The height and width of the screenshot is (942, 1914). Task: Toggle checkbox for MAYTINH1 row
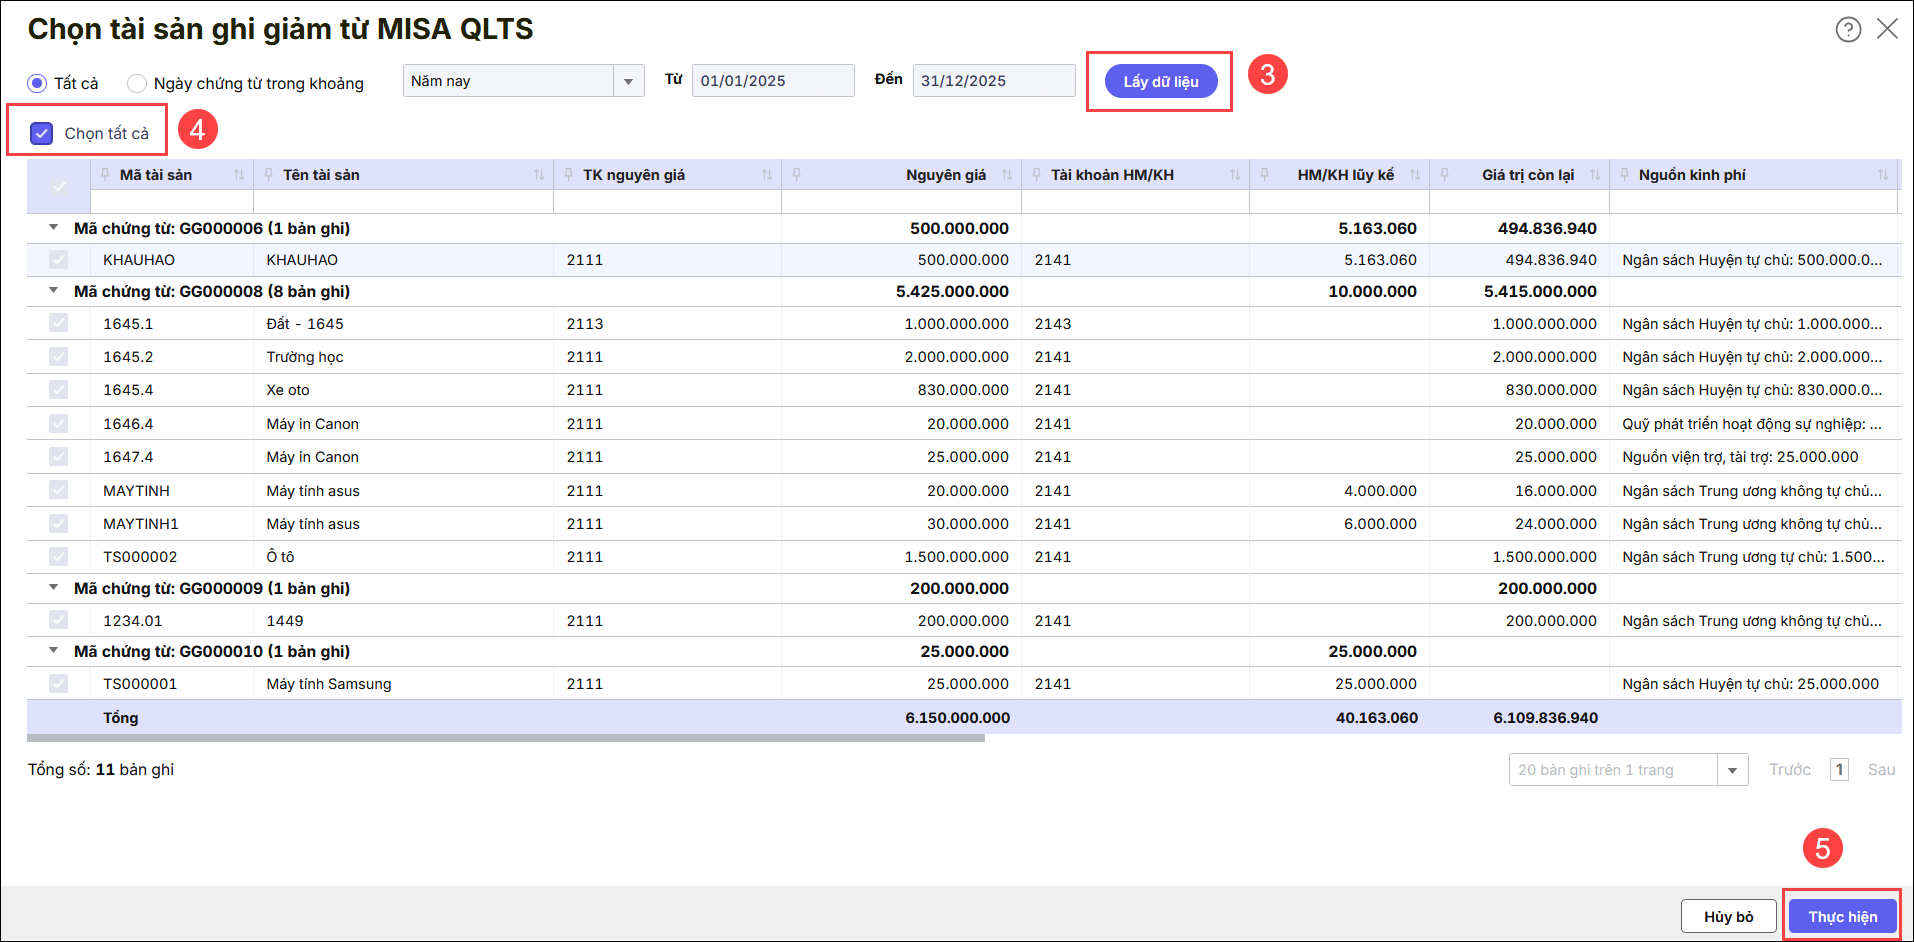[58, 524]
